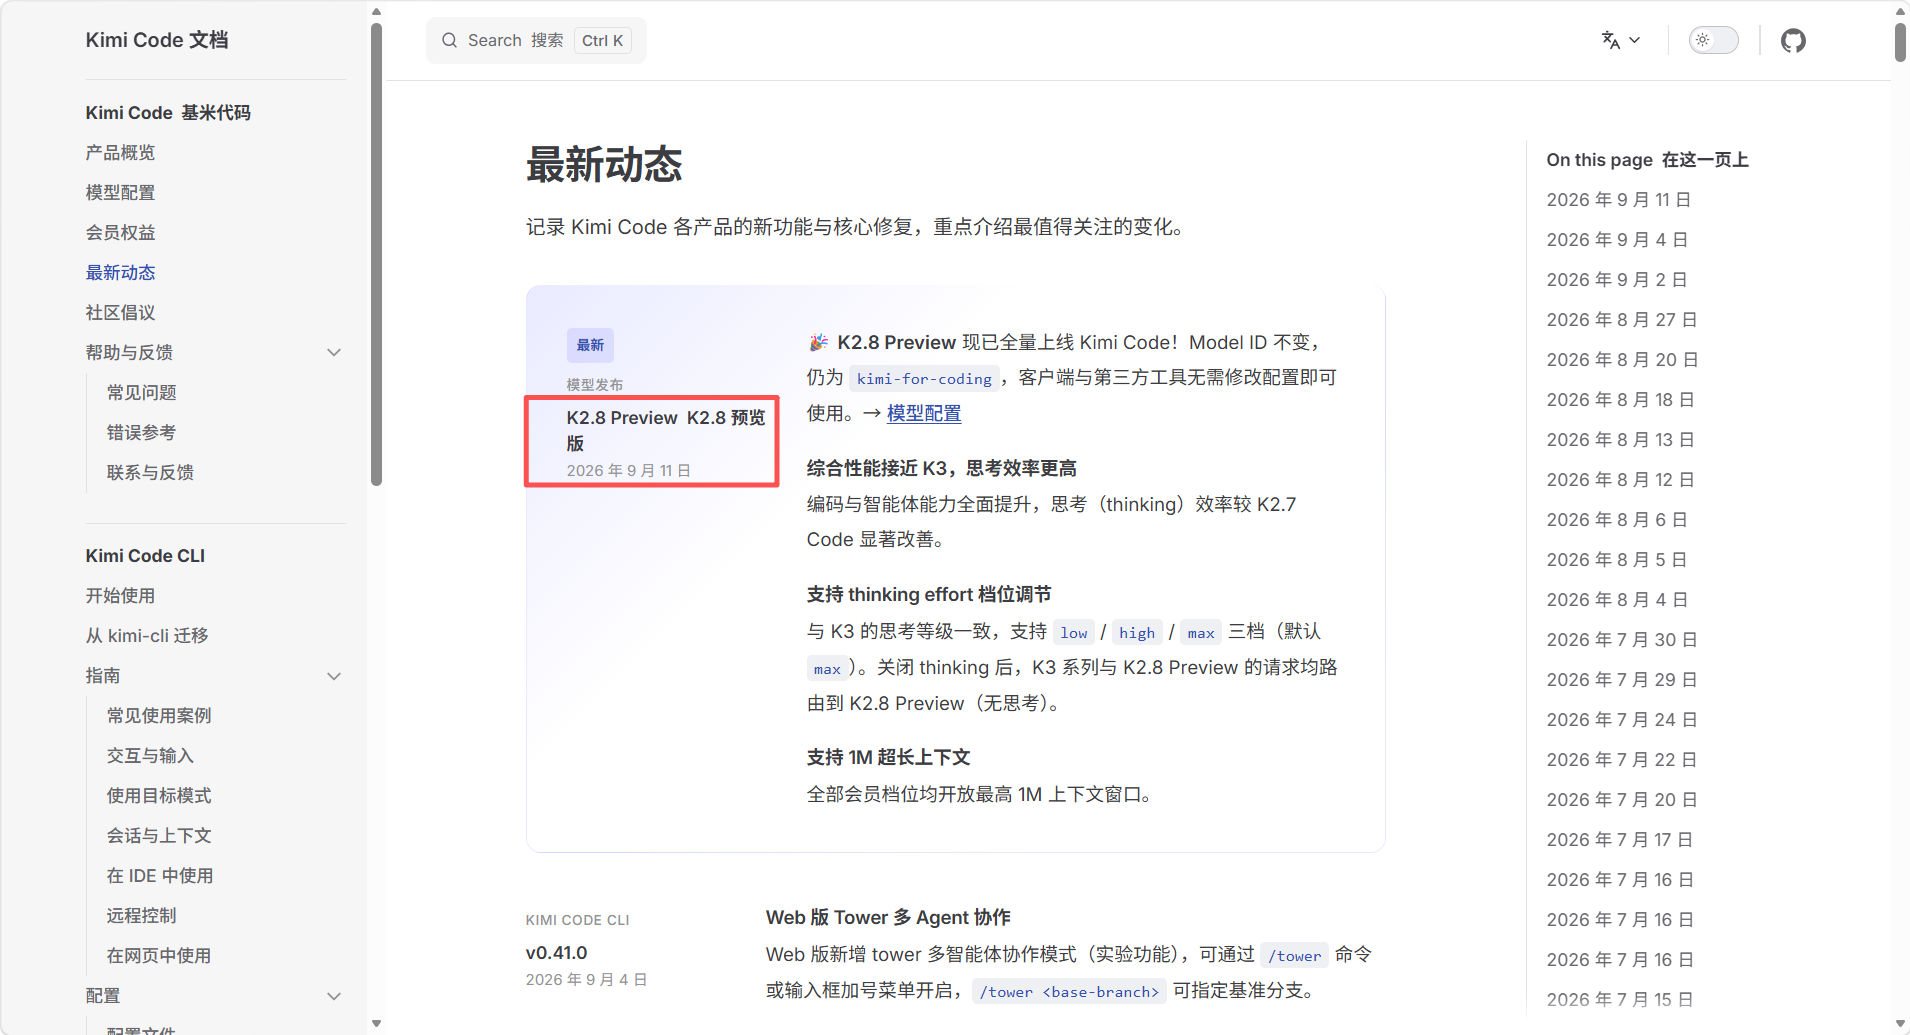Go to 会员权益 in the sidebar
The height and width of the screenshot is (1035, 1910).
click(x=120, y=232)
